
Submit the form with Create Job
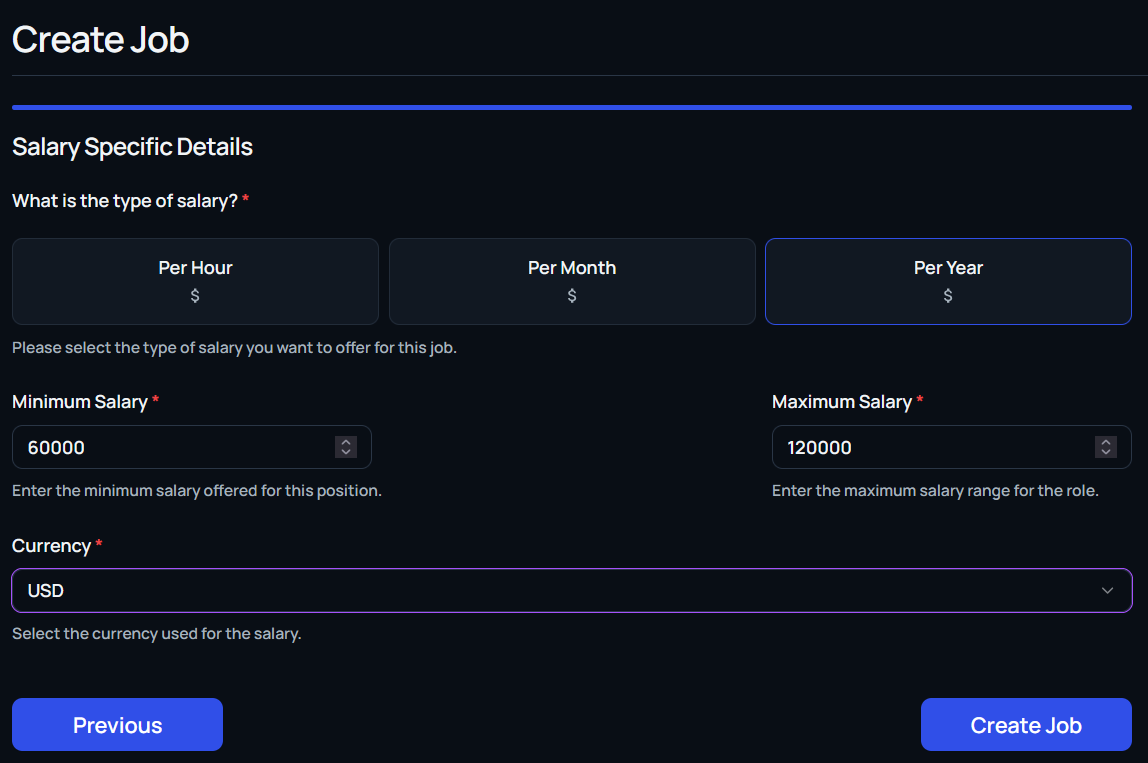1026,725
